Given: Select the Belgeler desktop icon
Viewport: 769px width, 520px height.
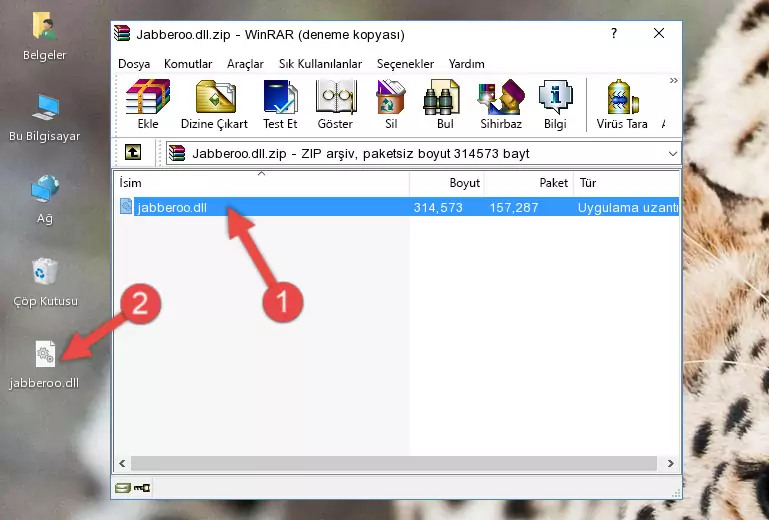Looking at the screenshot, I should point(45,37).
